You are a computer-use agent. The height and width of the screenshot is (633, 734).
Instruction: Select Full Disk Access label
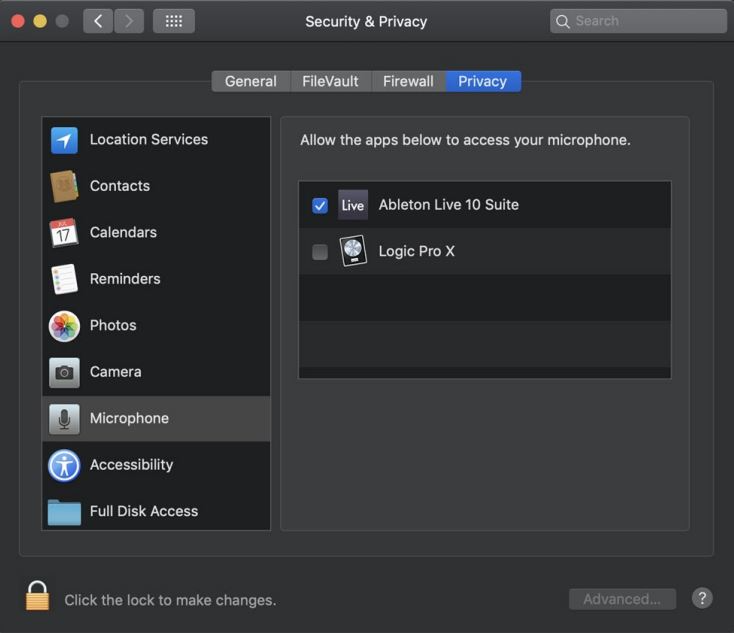point(144,511)
